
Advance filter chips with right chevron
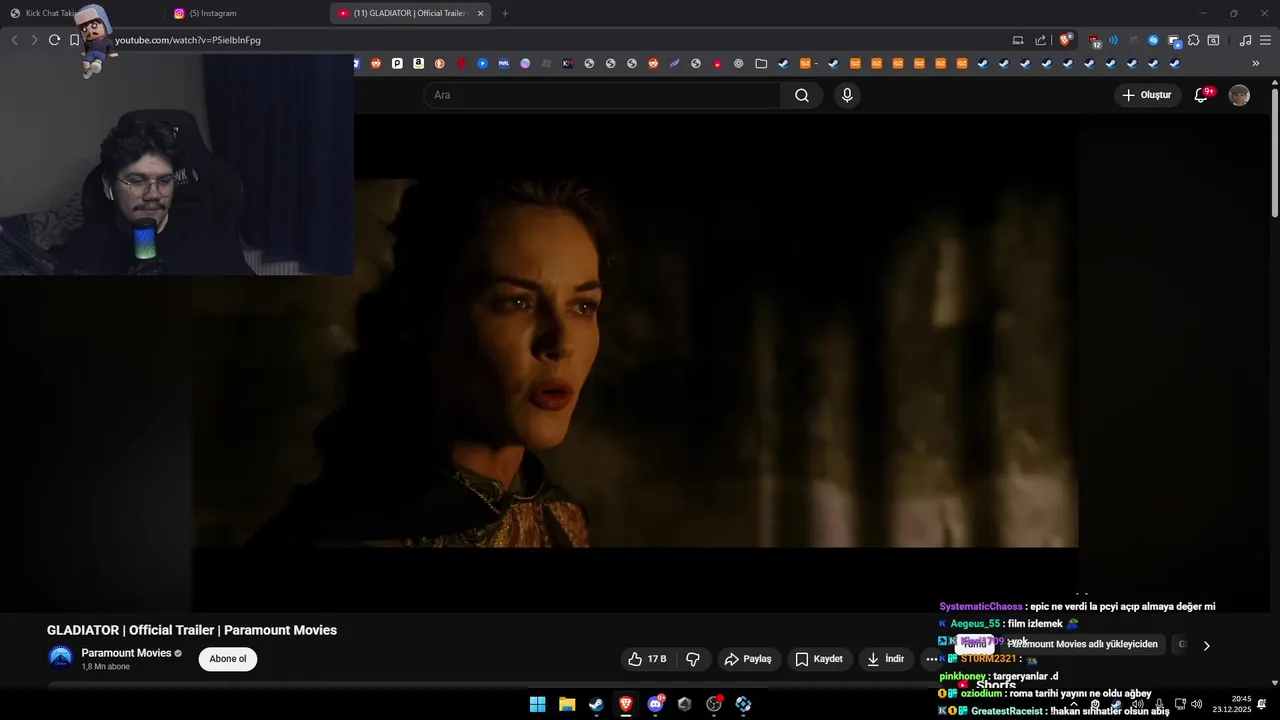1206,645
